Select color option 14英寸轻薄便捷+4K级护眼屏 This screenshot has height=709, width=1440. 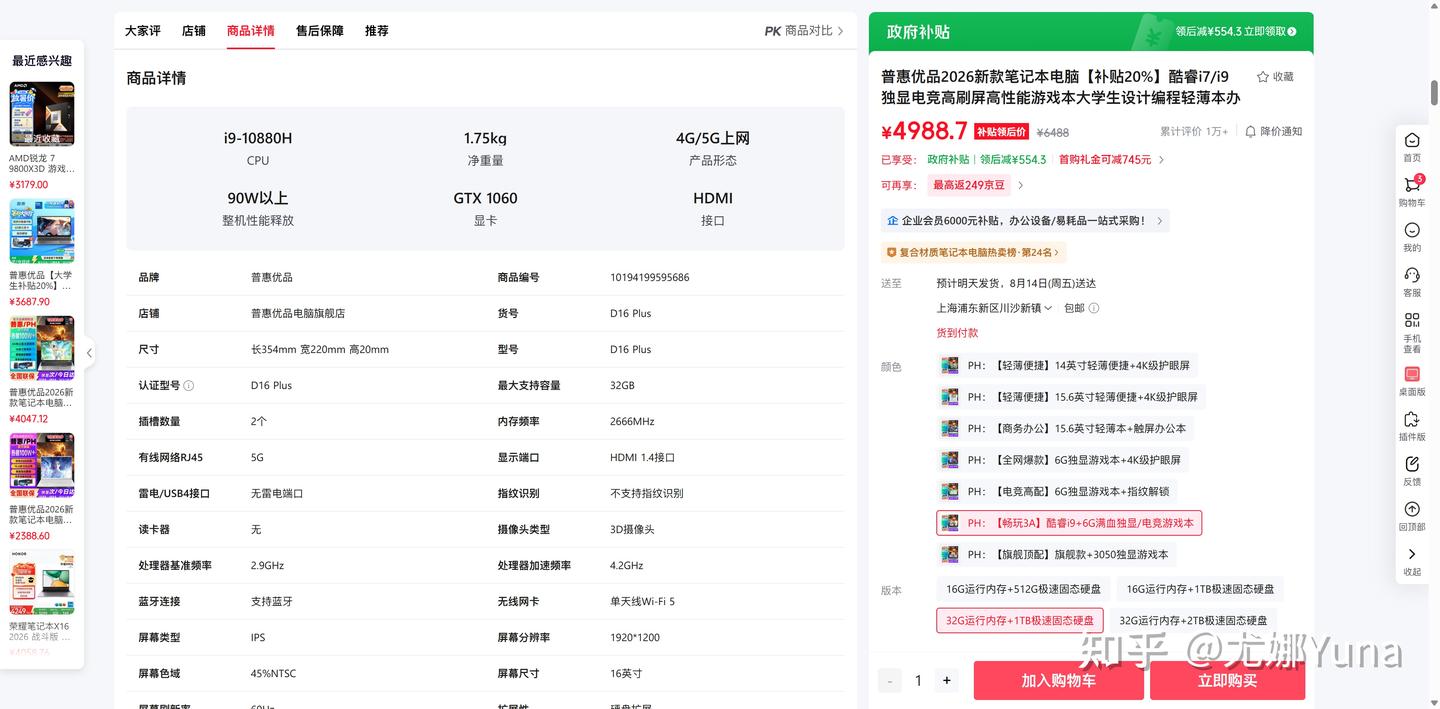click(1068, 365)
